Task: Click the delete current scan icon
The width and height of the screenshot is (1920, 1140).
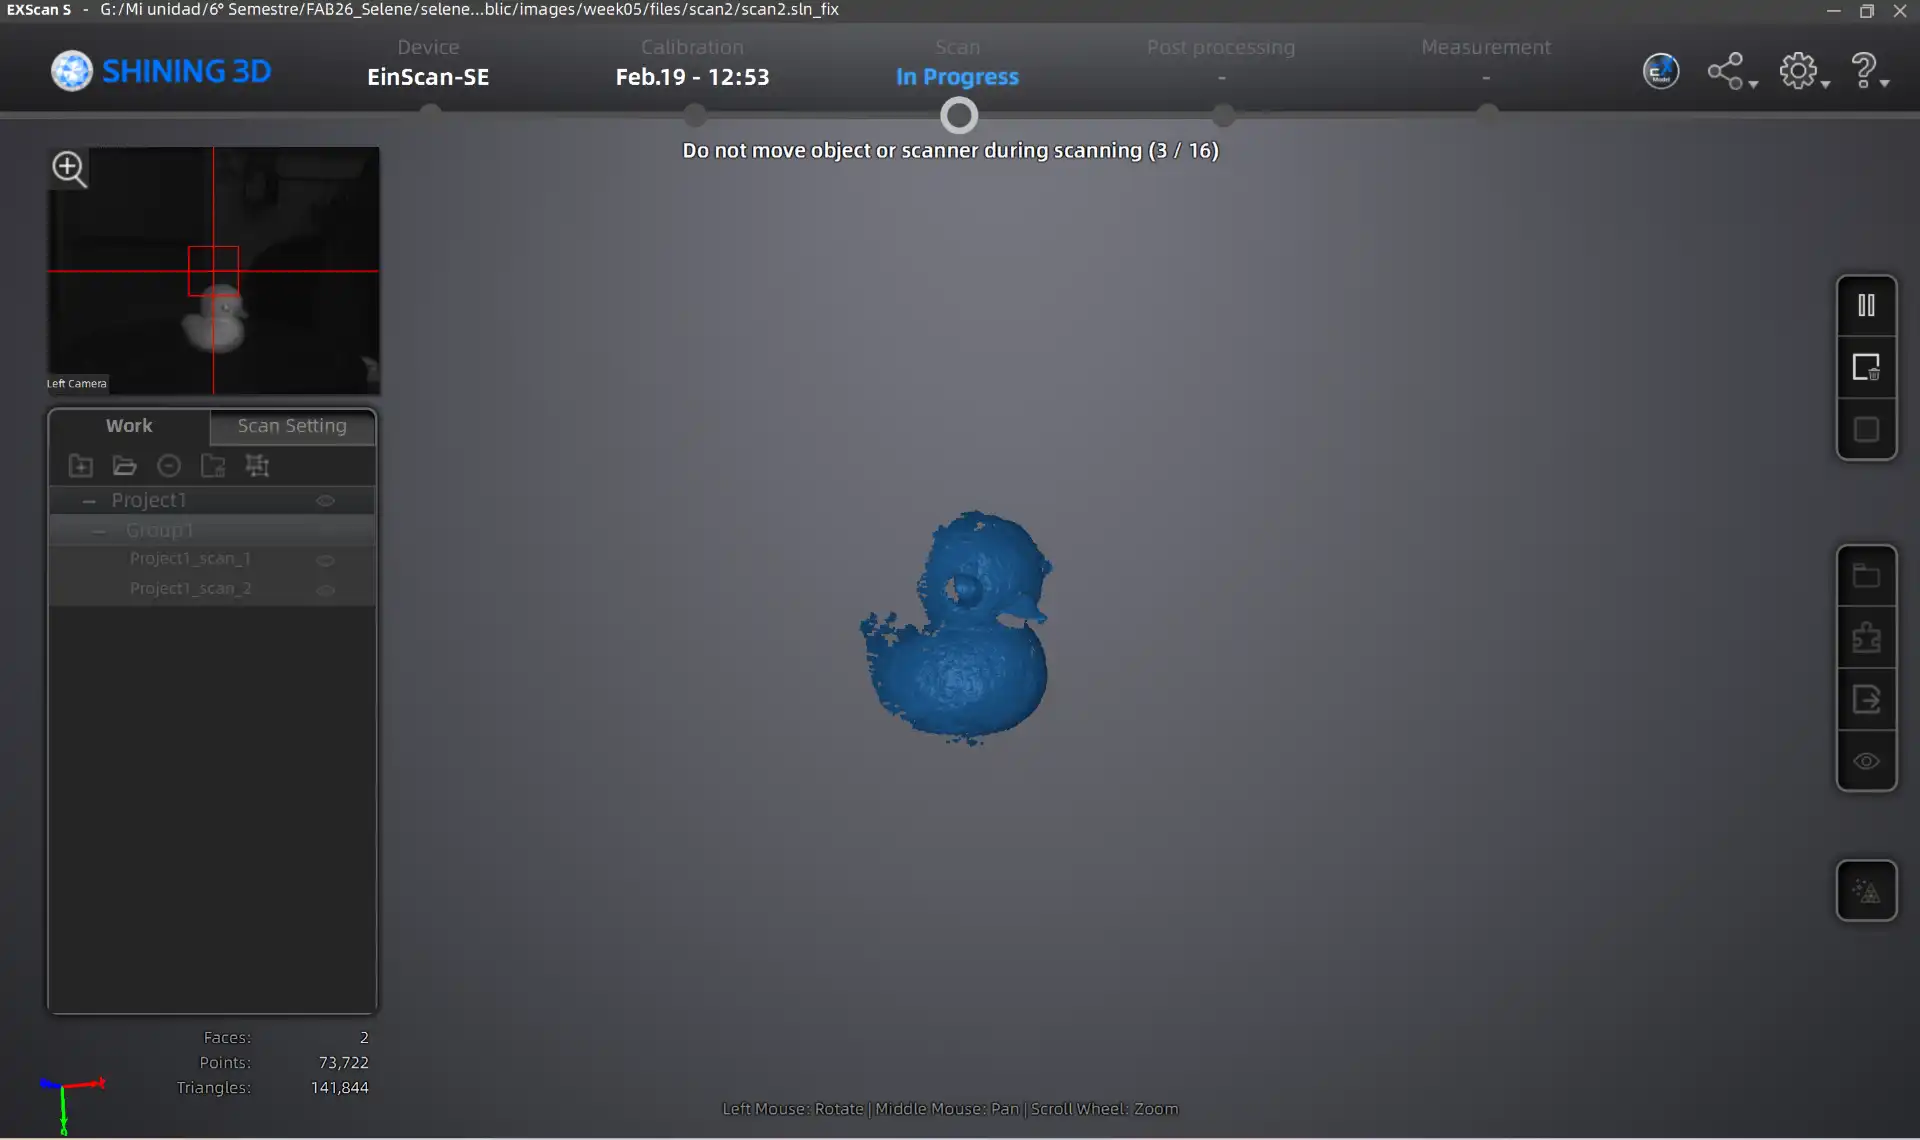Action: click(1866, 367)
